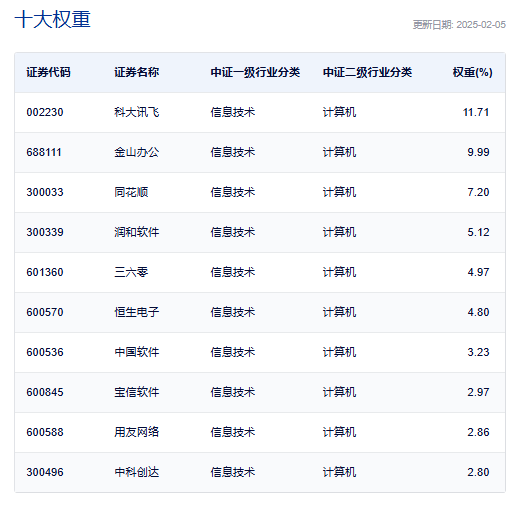
Task: Select the 金山办公 row name
Action: click(137, 152)
